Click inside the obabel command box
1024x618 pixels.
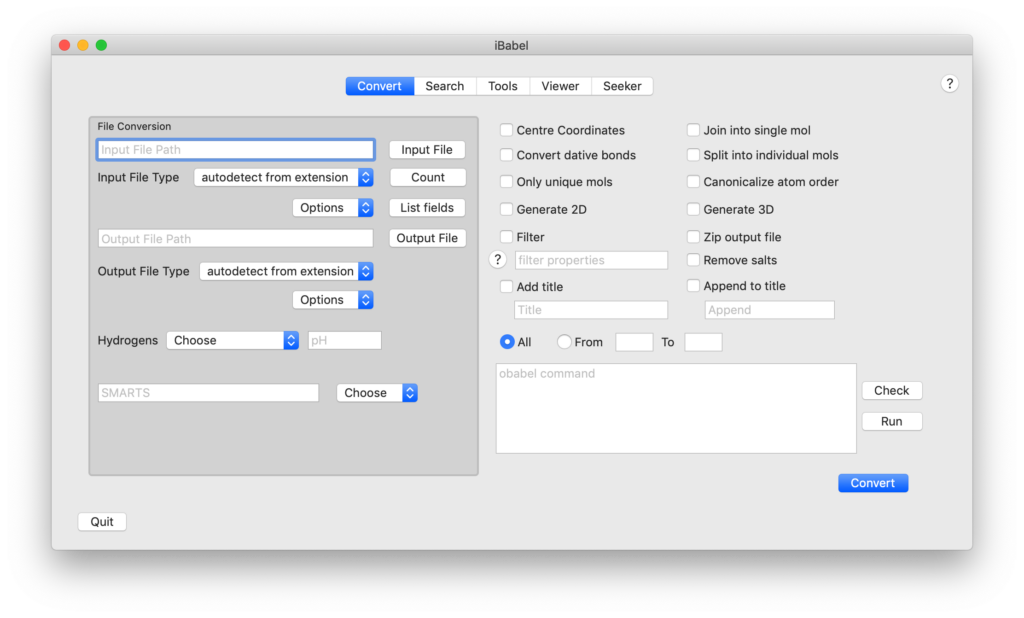676,408
